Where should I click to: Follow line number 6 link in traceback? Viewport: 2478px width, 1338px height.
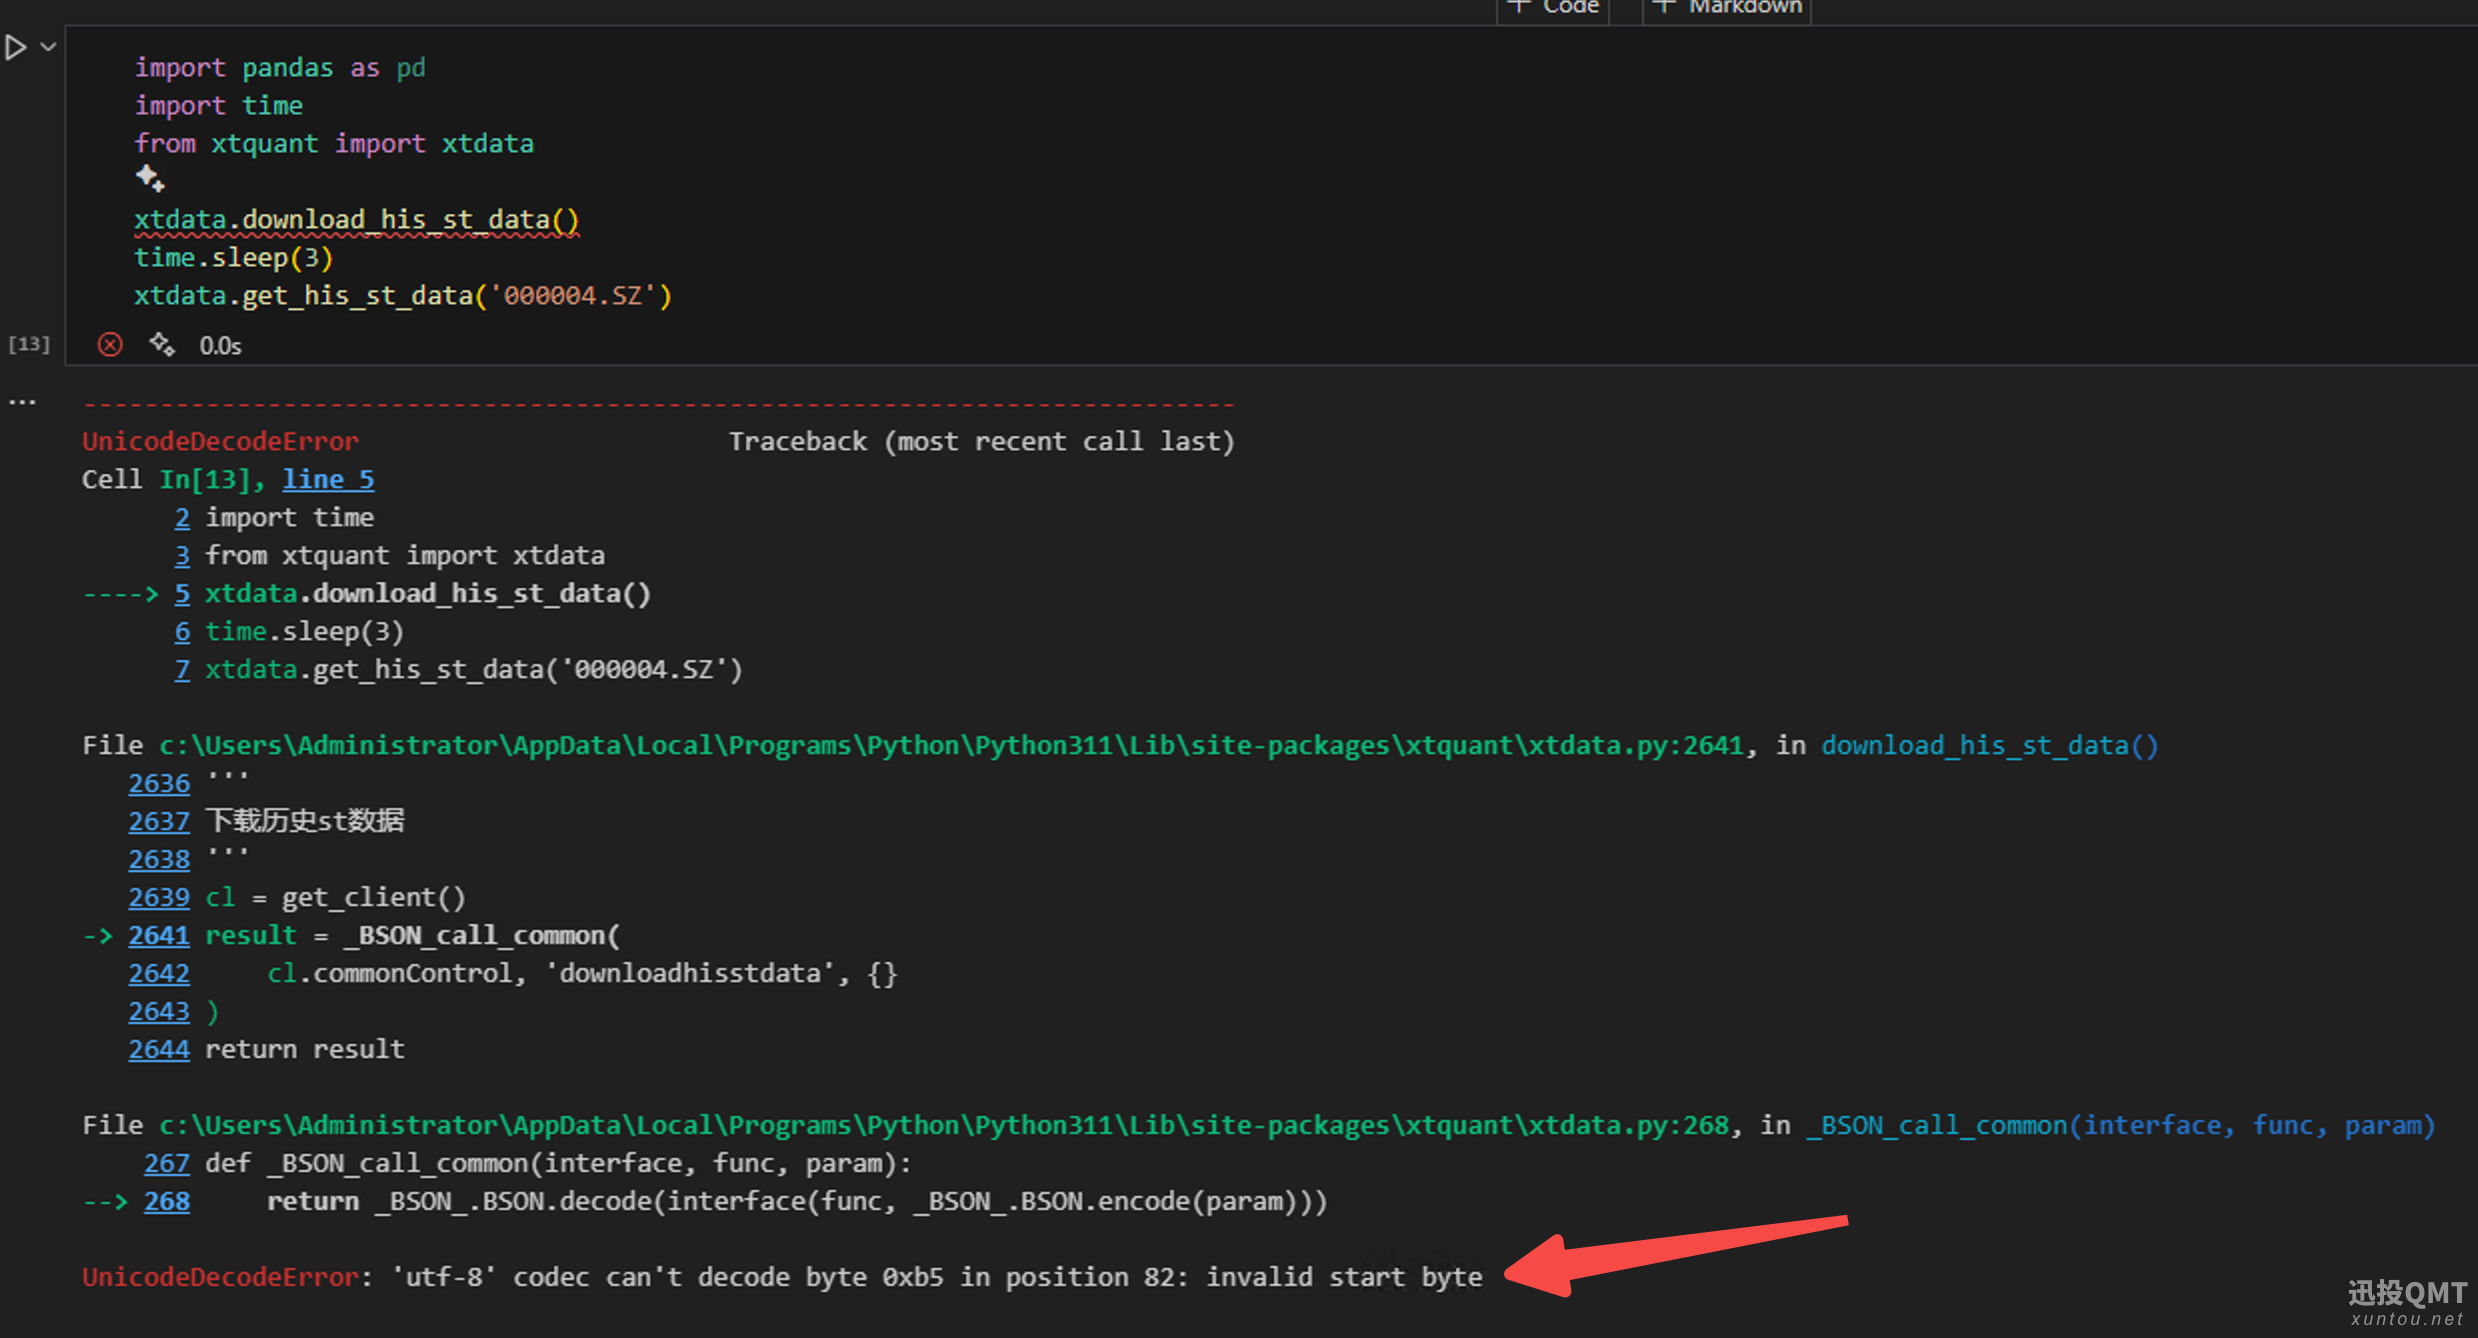point(182,632)
